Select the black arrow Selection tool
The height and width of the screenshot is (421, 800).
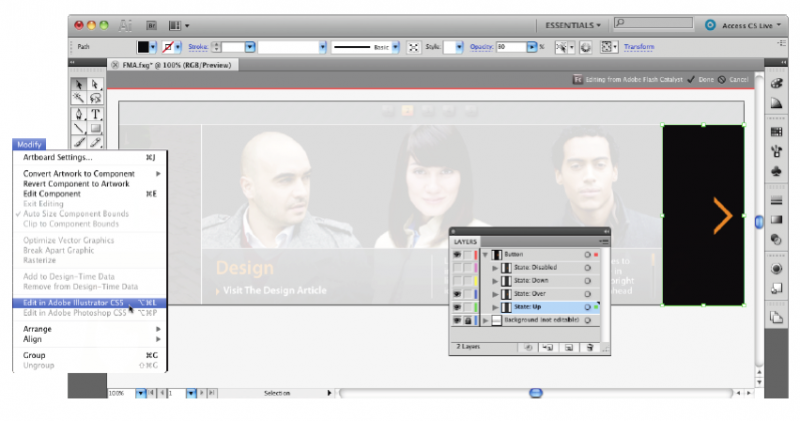pyautogui.click(x=79, y=84)
